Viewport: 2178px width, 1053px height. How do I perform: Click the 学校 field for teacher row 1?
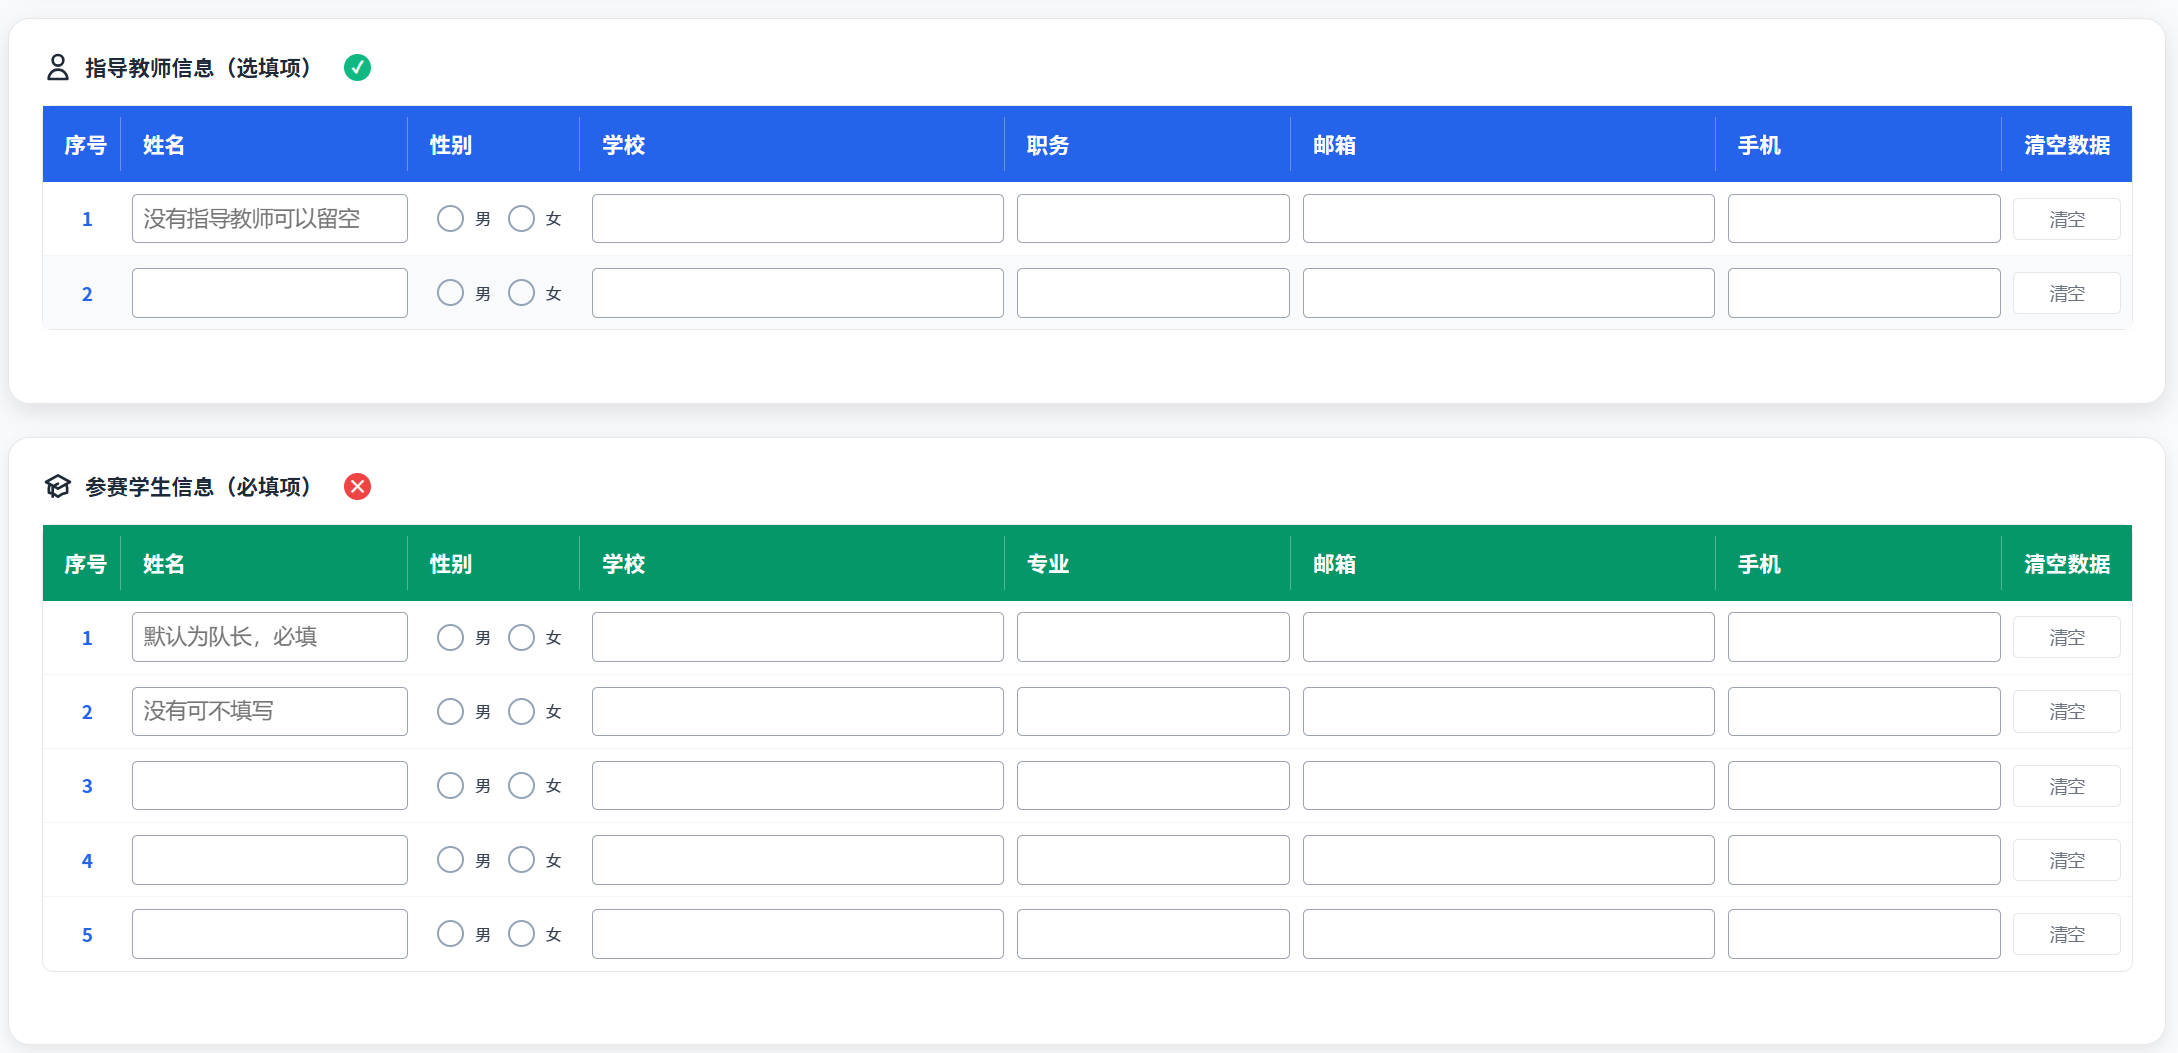797,218
